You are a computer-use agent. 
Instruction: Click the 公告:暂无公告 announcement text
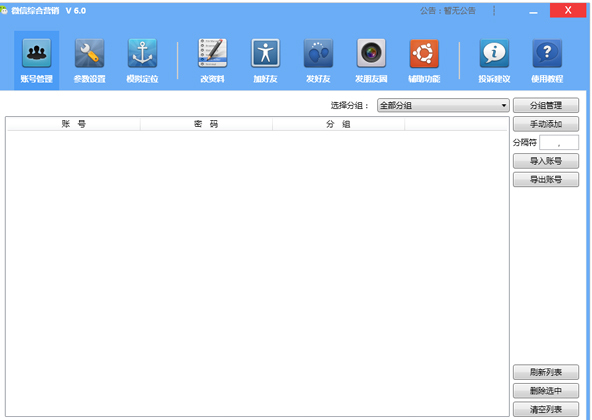pyautogui.click(x=448, y=11)
